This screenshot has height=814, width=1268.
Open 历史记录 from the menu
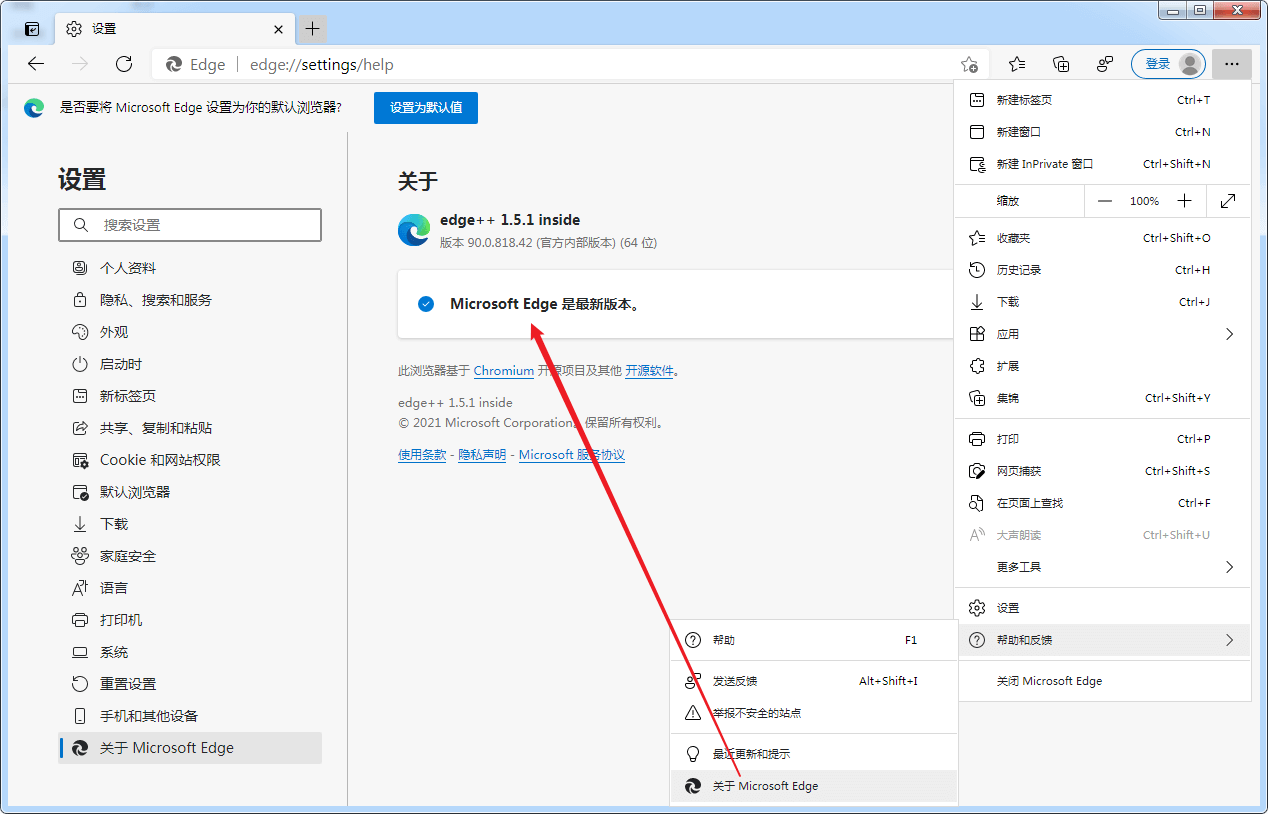coord(1103,270)
